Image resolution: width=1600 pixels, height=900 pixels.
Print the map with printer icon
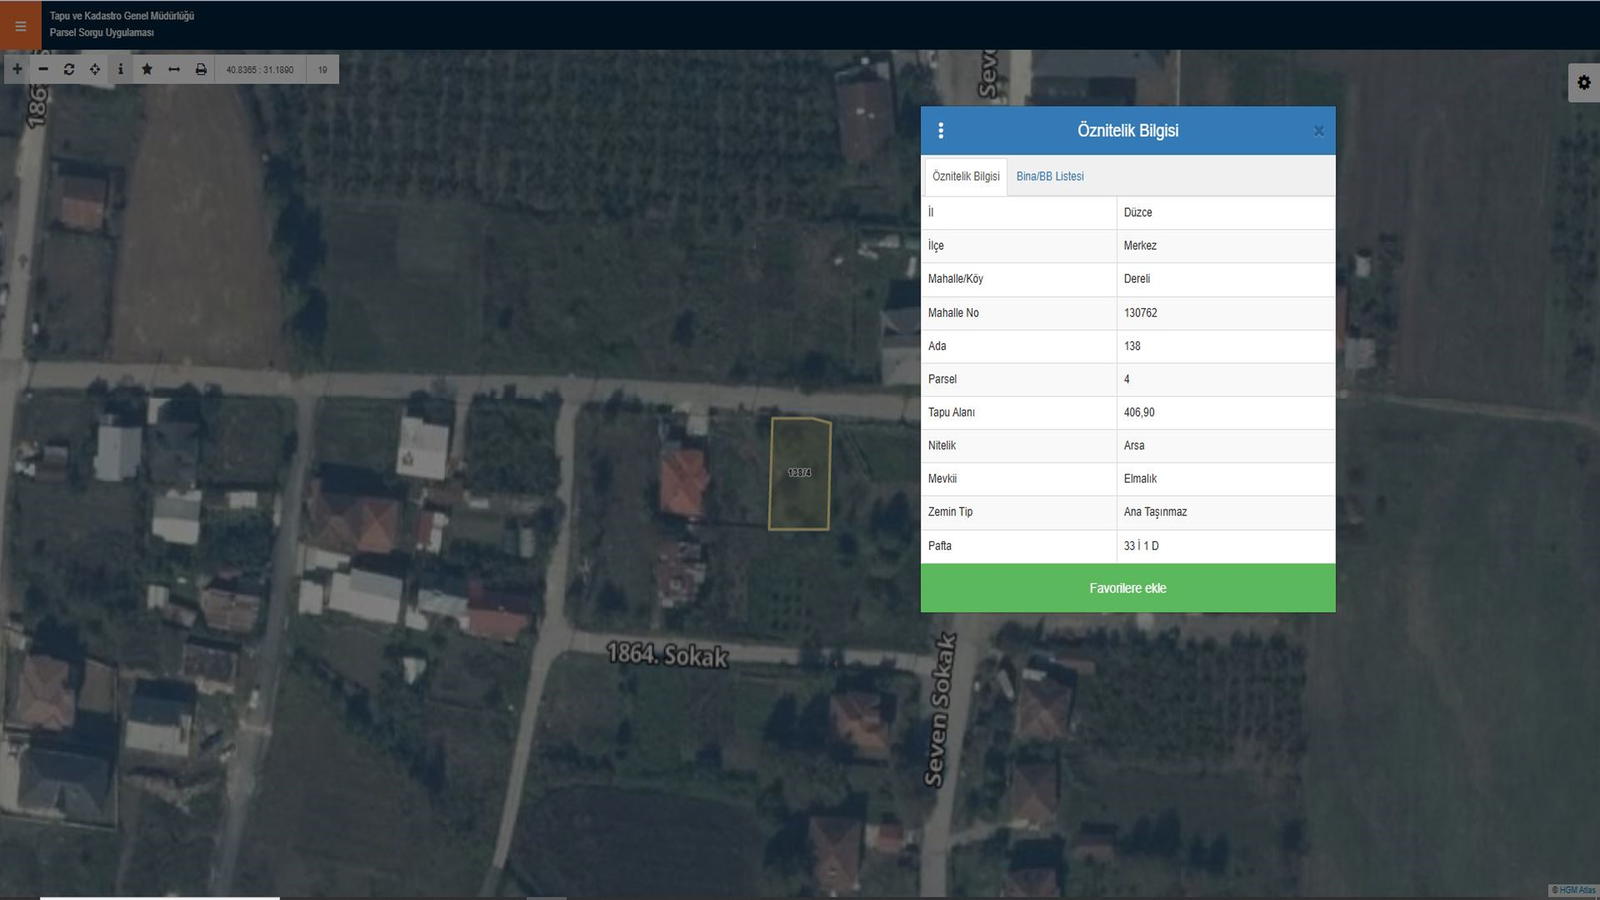pyautogui.click(x=201, y=69)
